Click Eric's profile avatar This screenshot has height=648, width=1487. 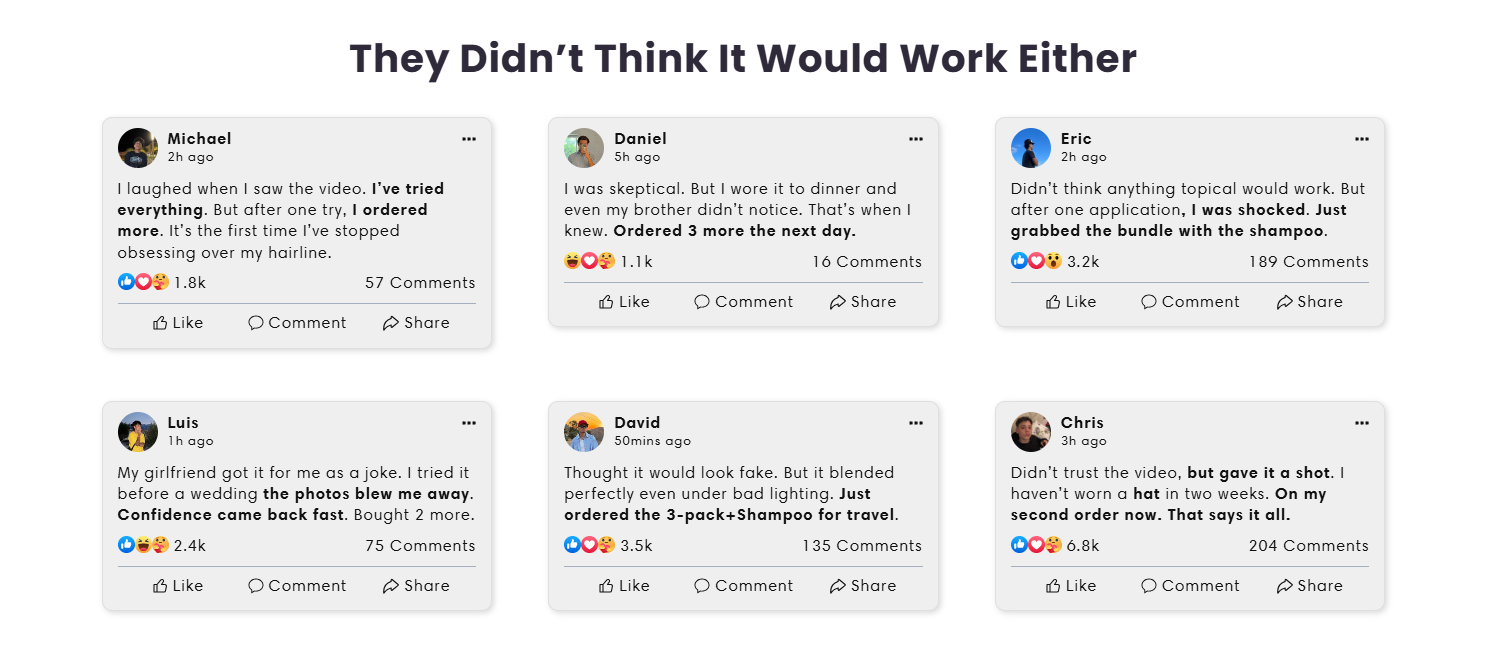1031,148
